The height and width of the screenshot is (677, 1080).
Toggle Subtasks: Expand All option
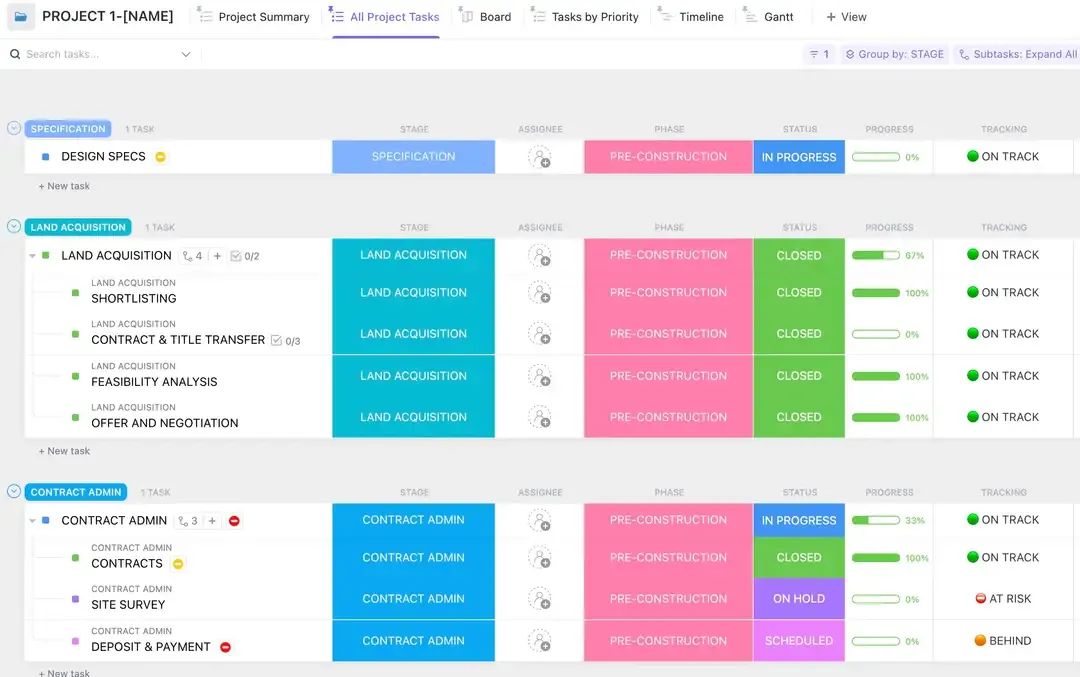click(1018, 54)
